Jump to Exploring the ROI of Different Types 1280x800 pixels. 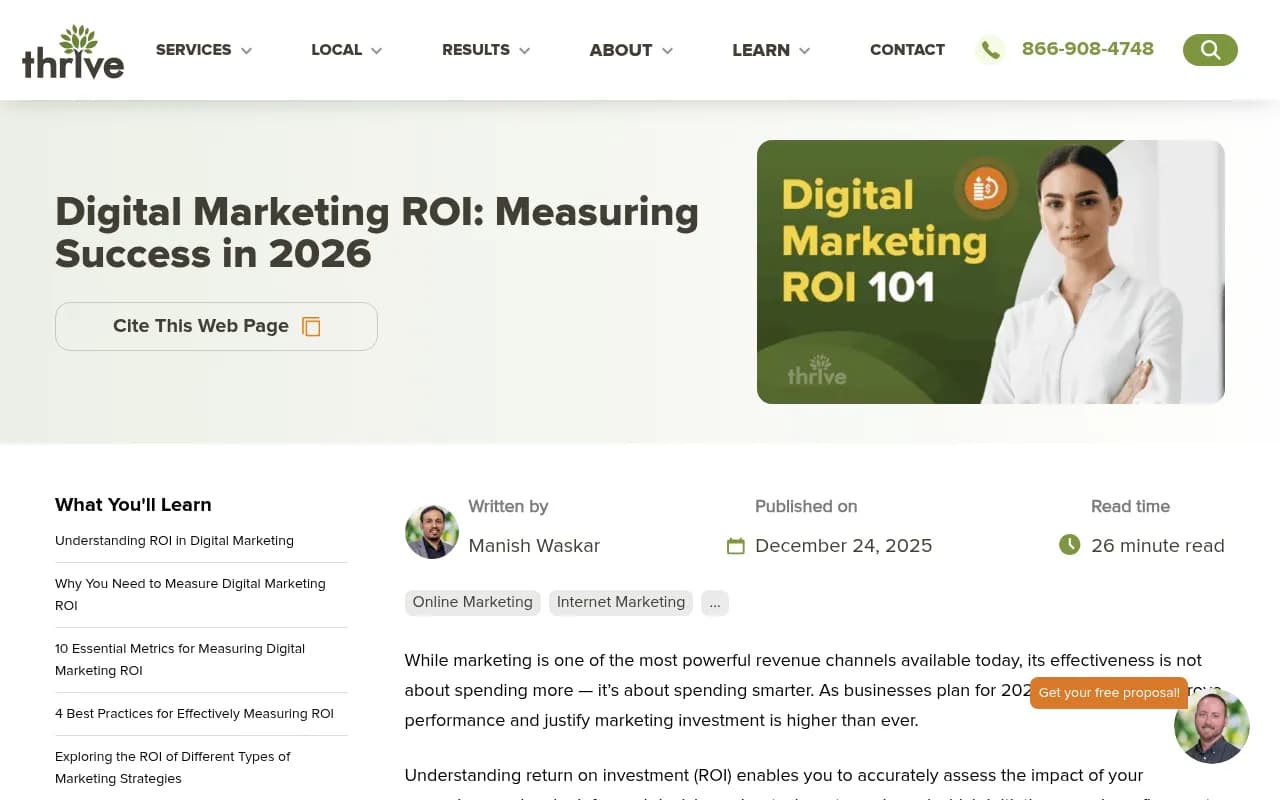click(173, 768)
